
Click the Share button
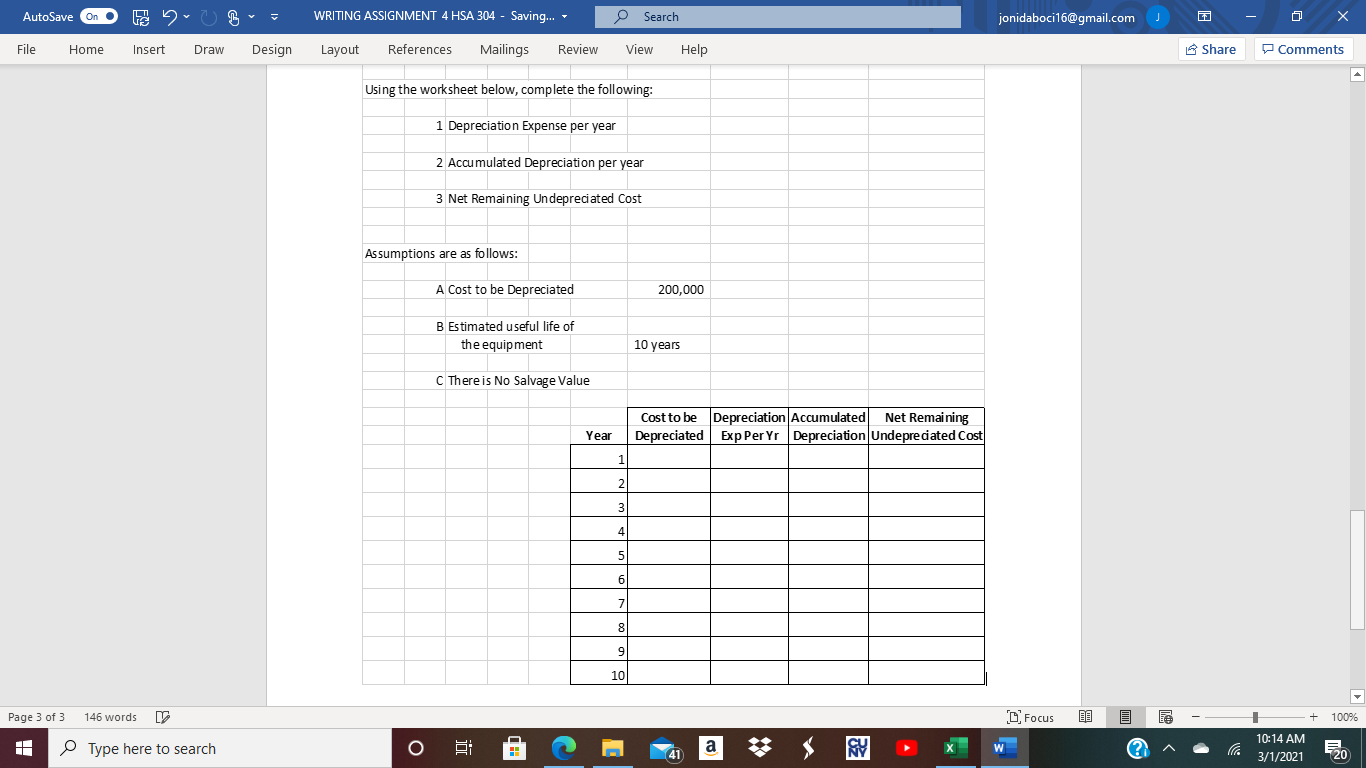[1210, 48]
